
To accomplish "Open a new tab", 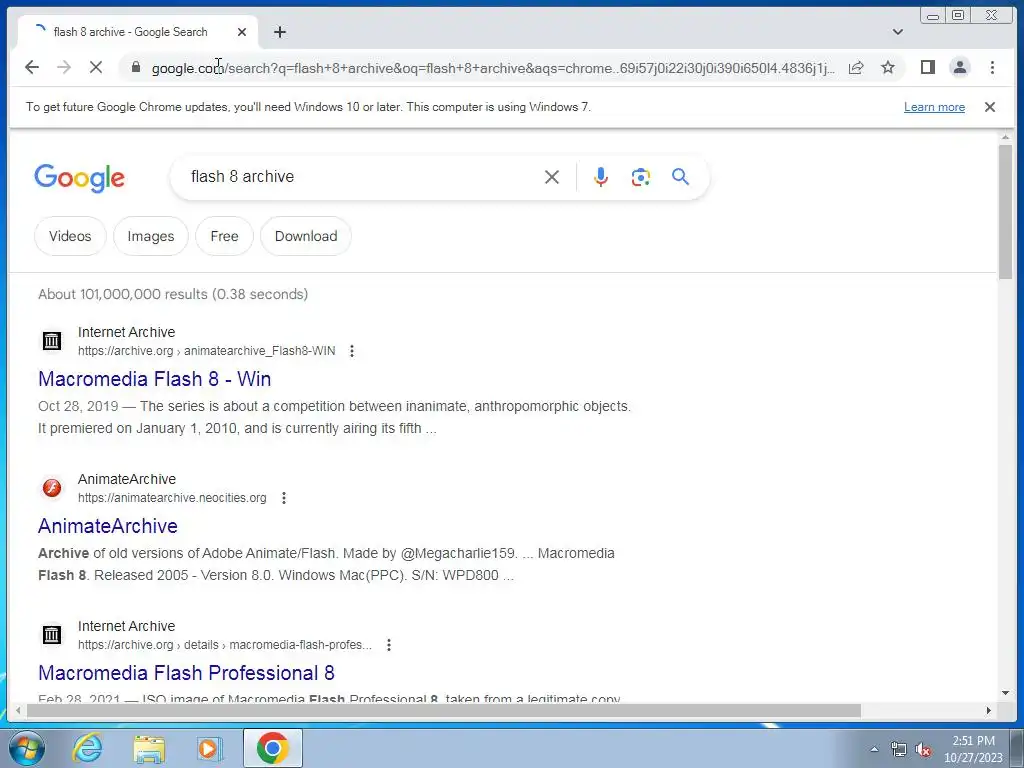I will coord(280,32).
